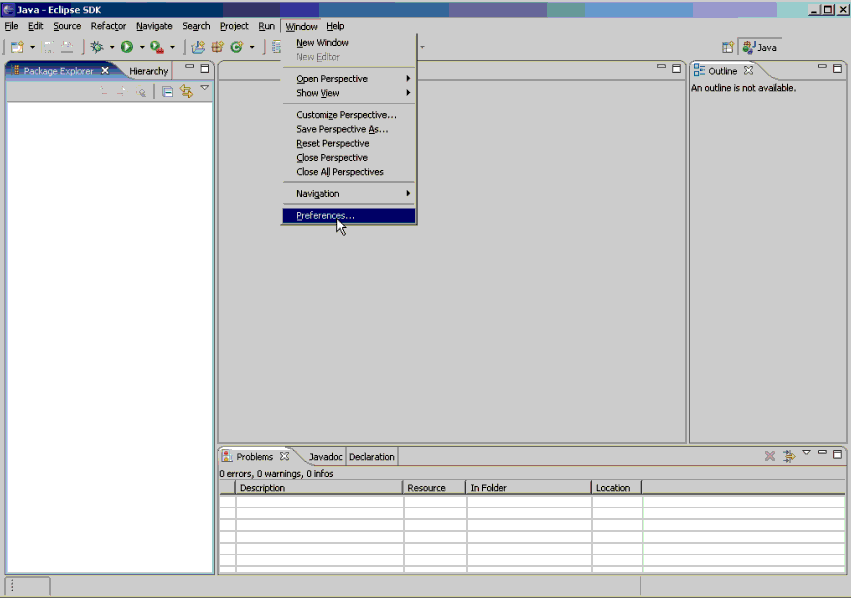Viewport: 851px width, 598px height.
Task: Open the Project menu
Action: tap(234, 26)
